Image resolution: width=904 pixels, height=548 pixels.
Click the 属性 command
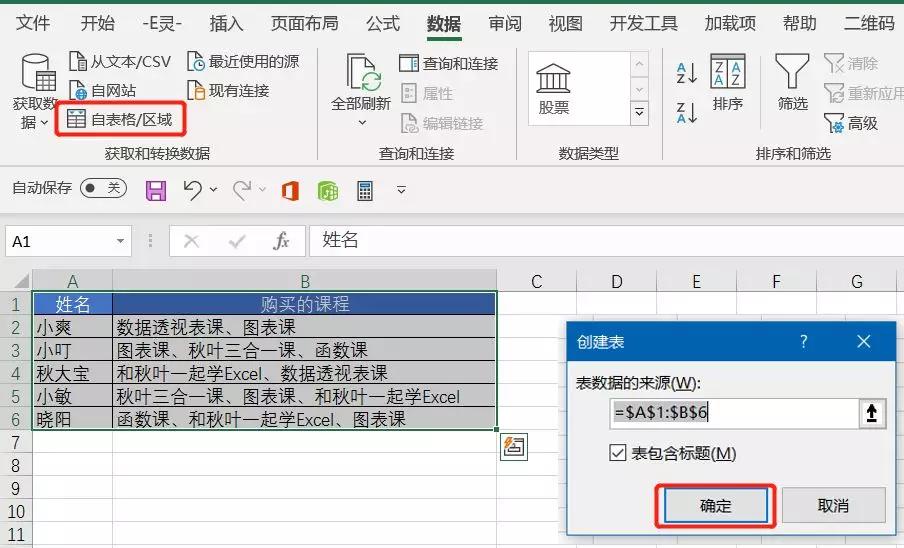pyautogui.click(x=427, y=93)
